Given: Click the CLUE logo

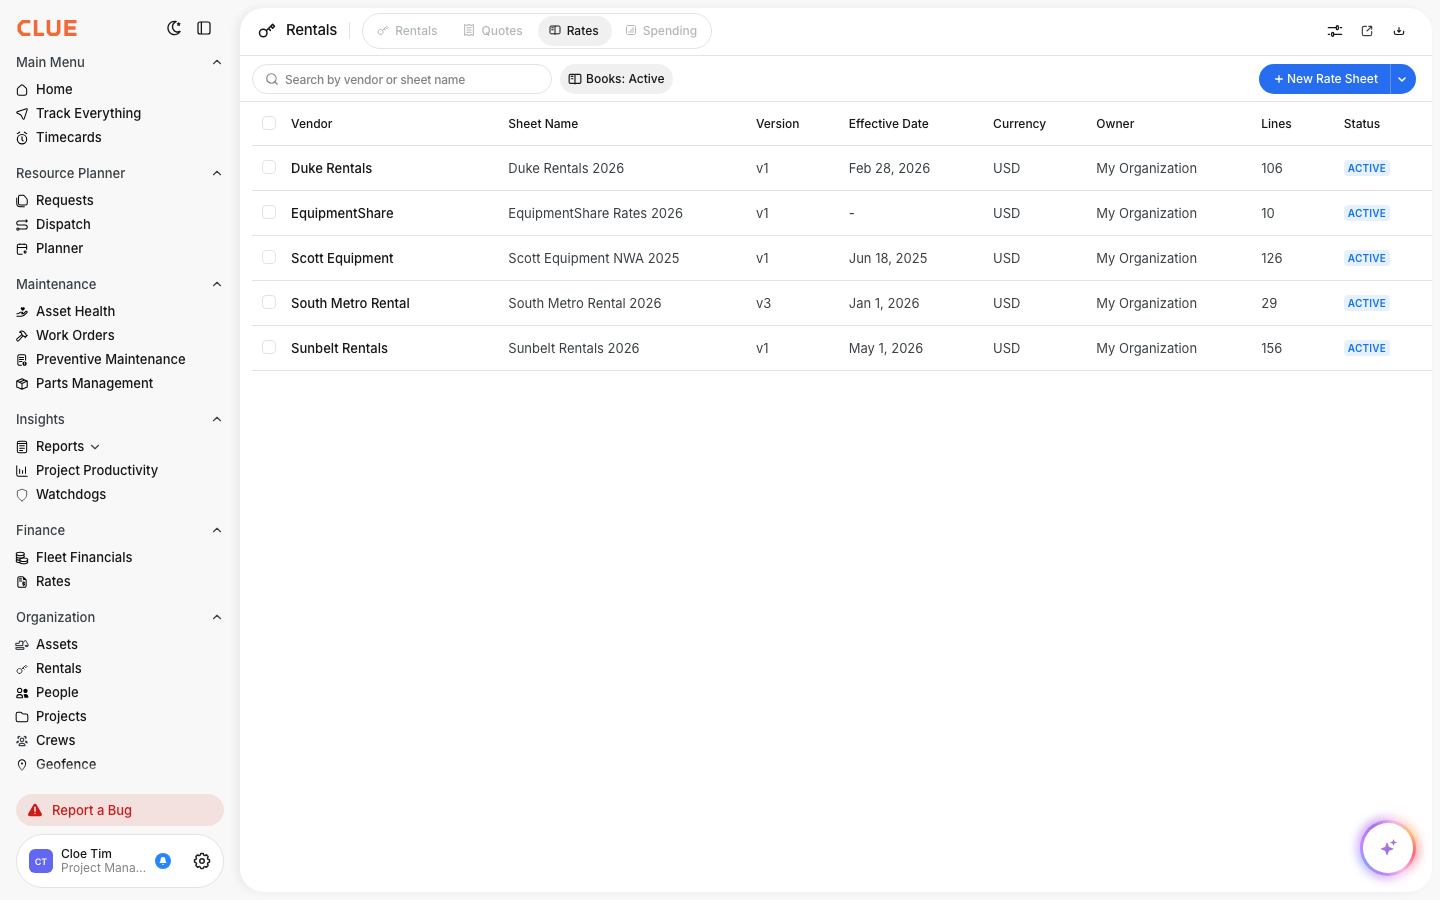Looking at the screenshot, I should click(47, 28).
